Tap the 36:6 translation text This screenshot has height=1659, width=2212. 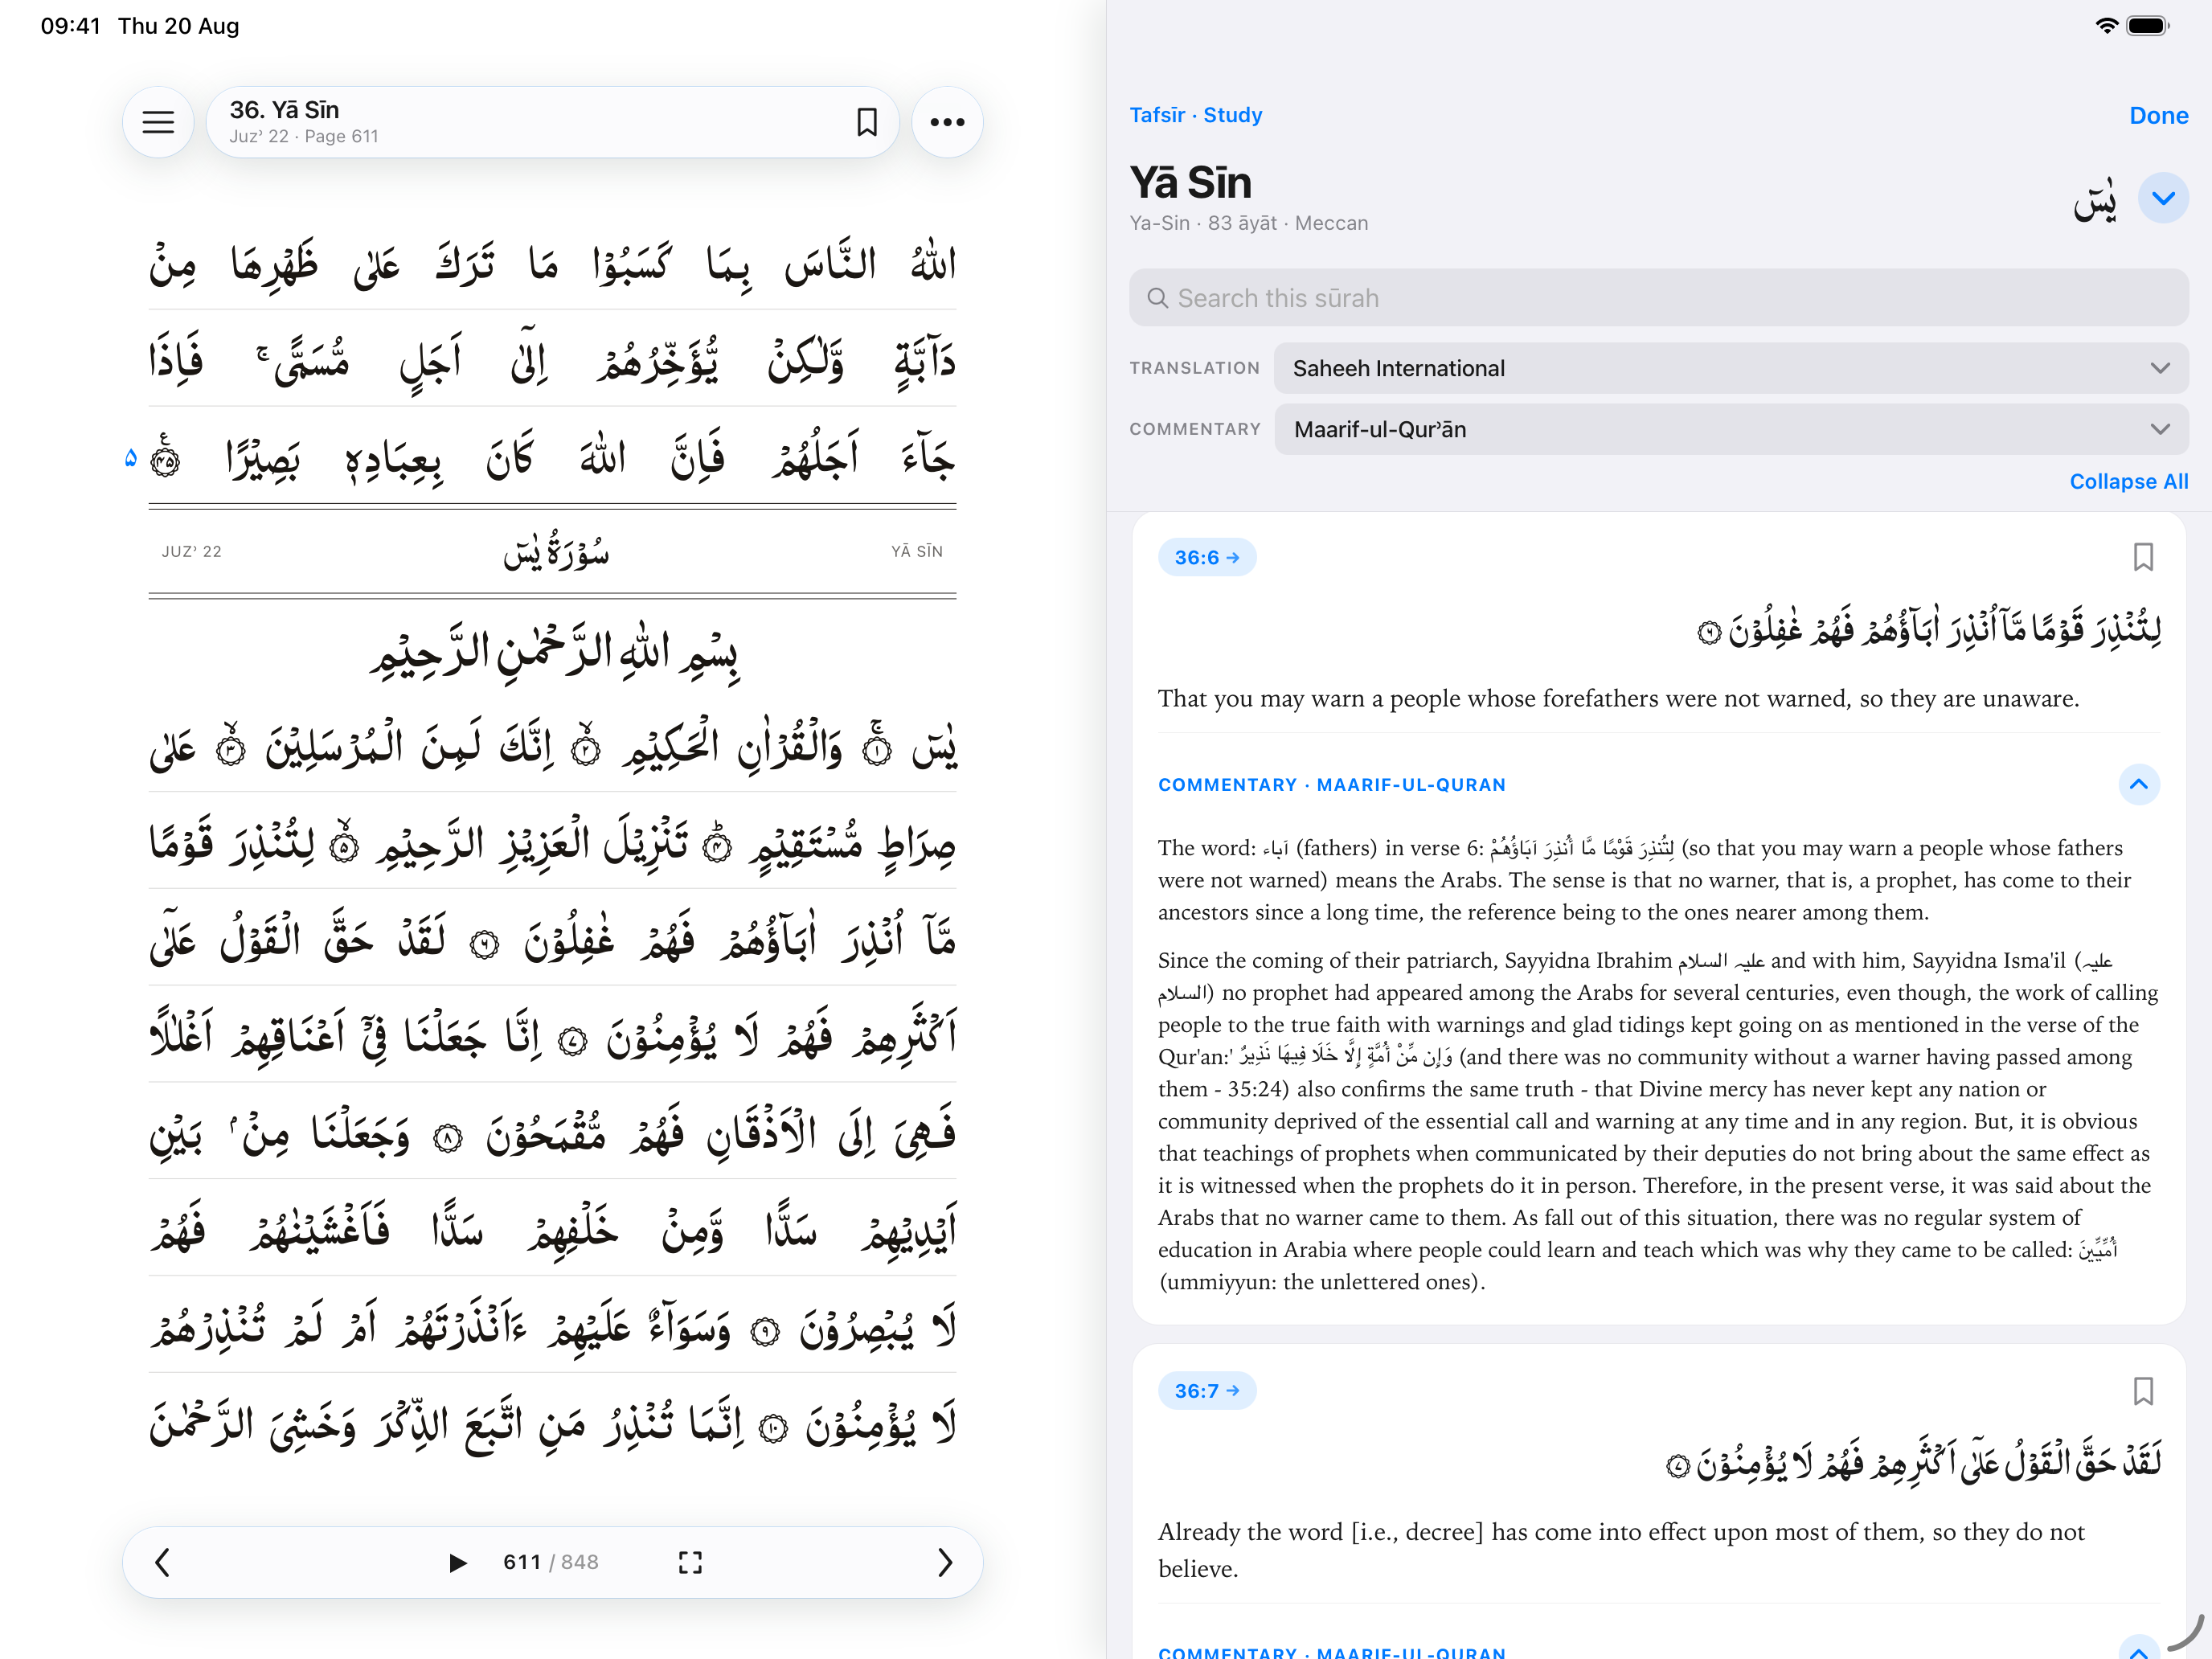pos(1618,698)
